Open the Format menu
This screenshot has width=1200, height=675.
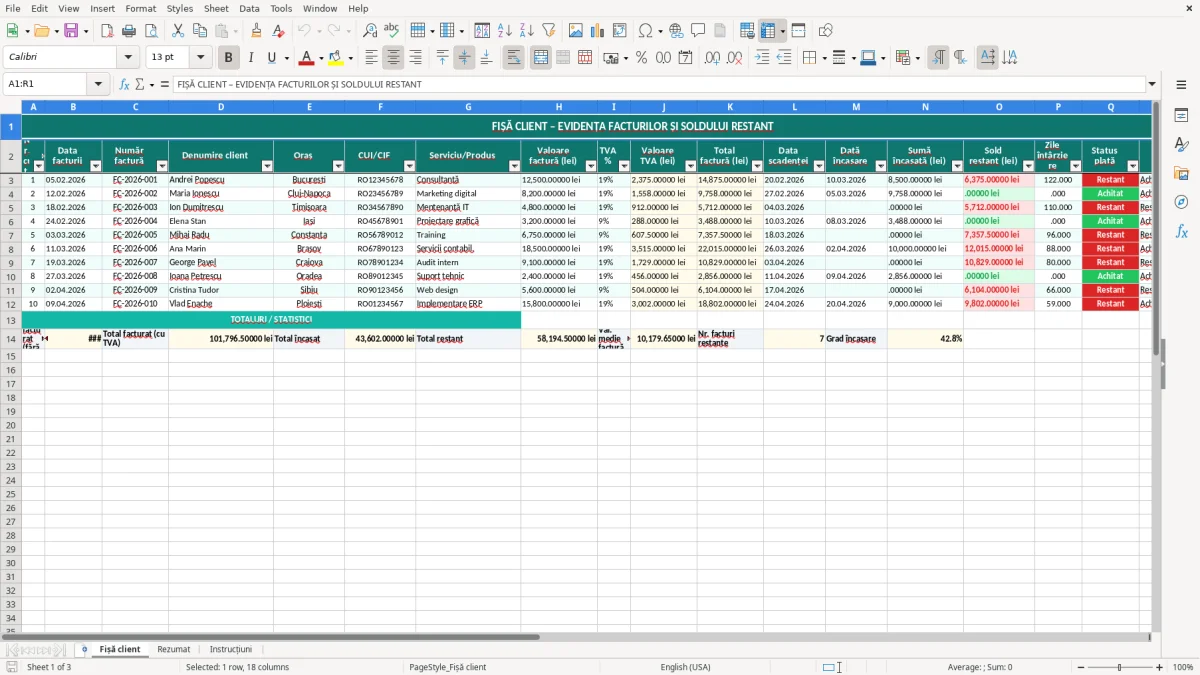point(140,8)
